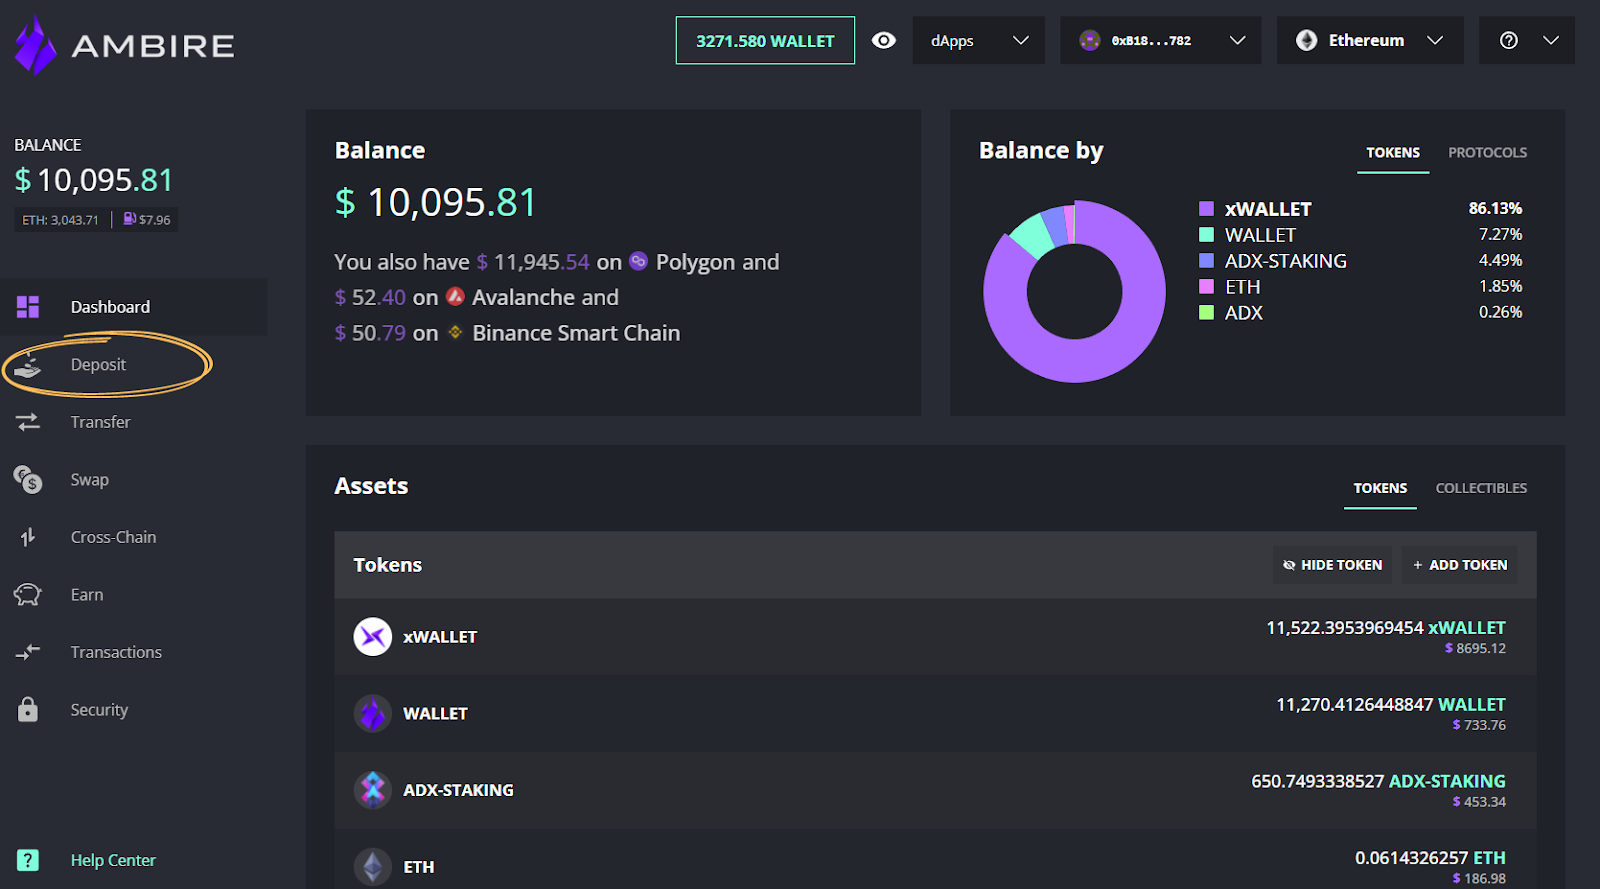This screenshot has height=889, width=1600.
Task: Click the xWALLET token icon
Action: 373,637
